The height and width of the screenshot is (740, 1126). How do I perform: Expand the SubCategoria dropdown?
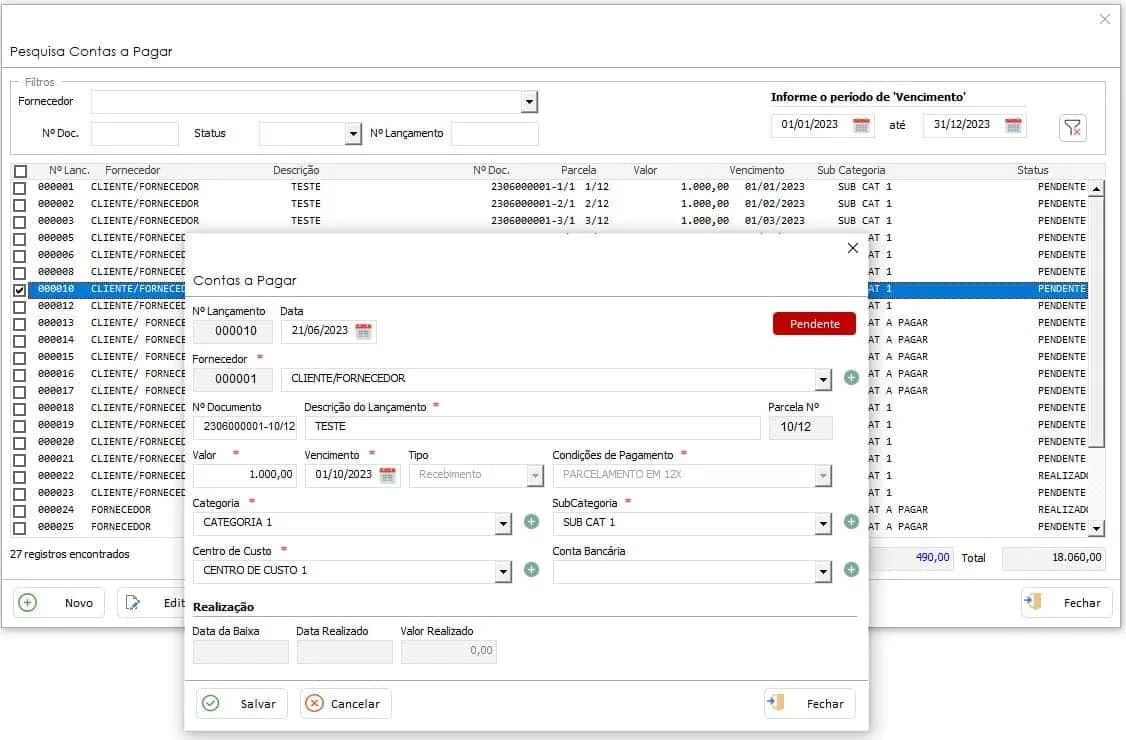823,524
